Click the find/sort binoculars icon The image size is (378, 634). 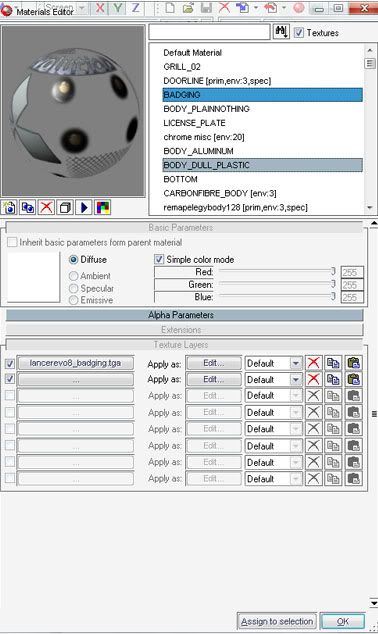point(281,32)
